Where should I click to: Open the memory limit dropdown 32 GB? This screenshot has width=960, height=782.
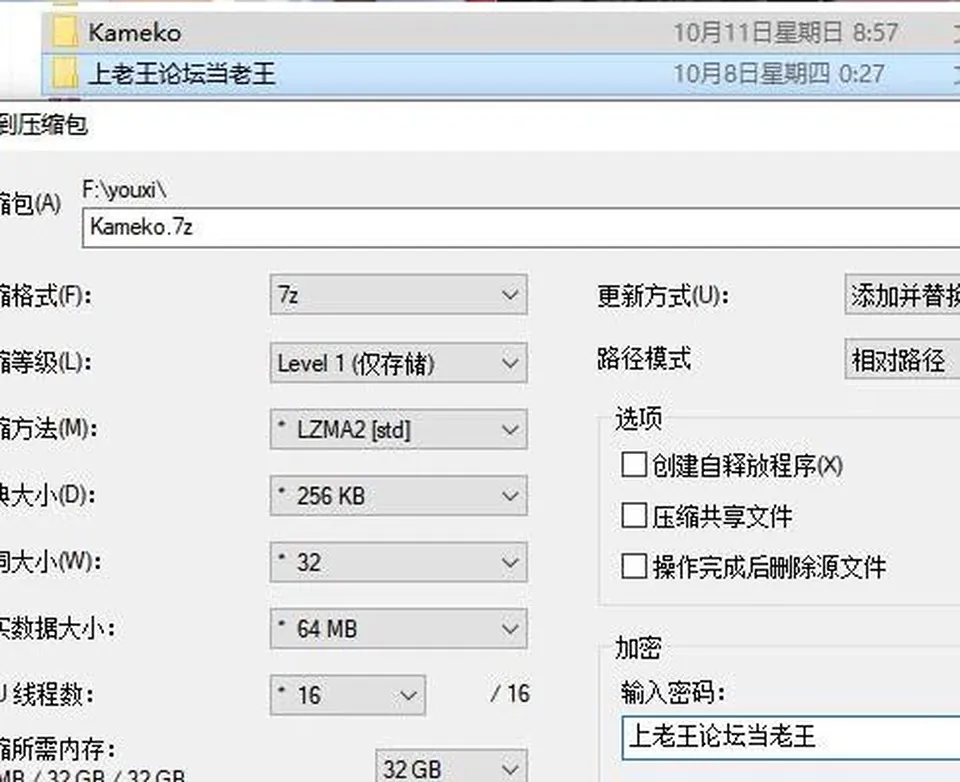click(451, 767)
